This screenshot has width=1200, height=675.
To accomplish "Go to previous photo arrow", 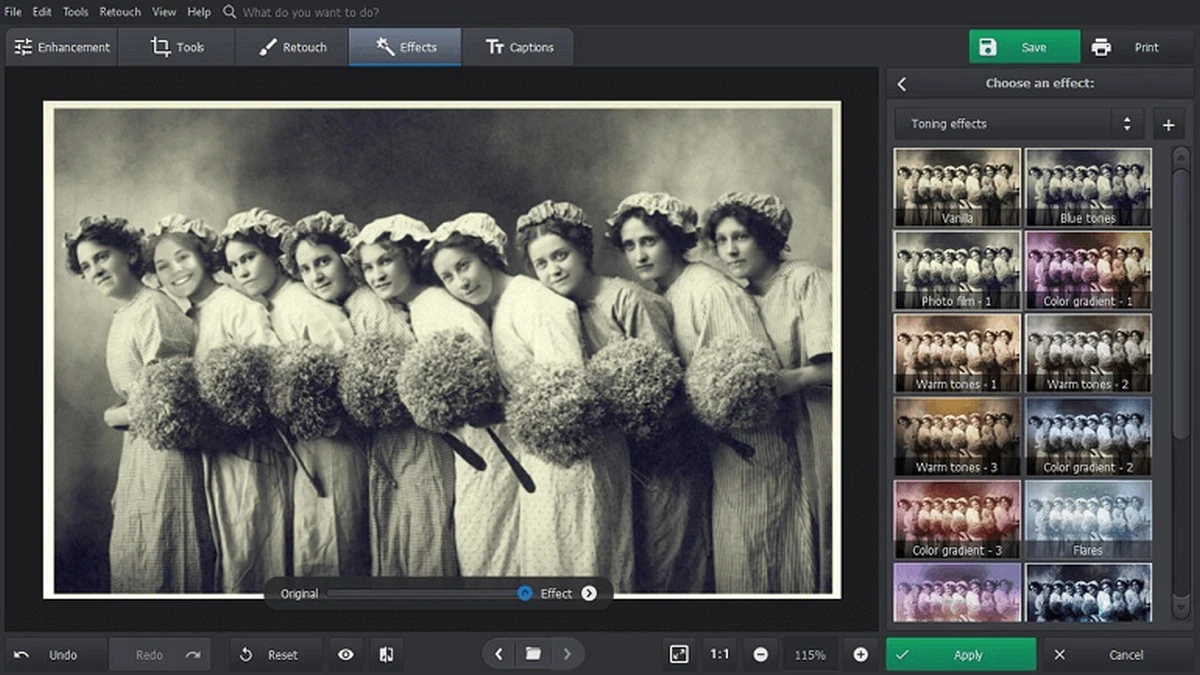I will [499, 654].
